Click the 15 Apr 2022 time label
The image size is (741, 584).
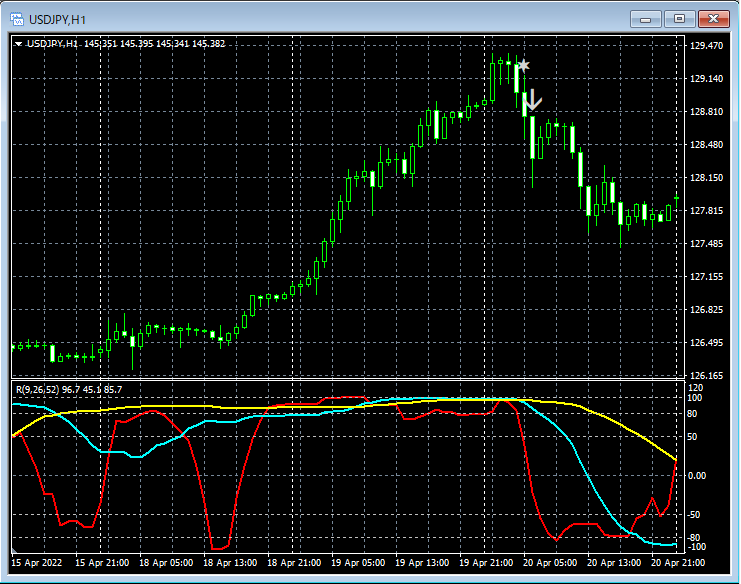(x=37, y=563)
